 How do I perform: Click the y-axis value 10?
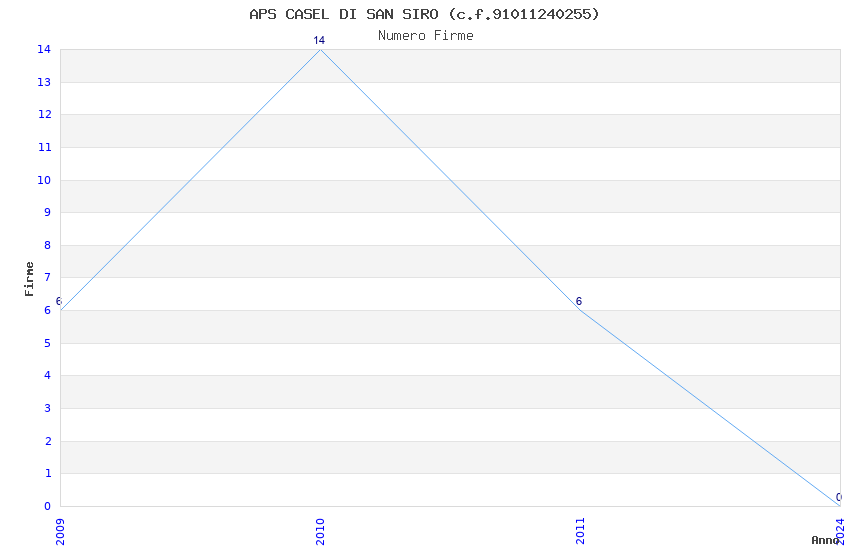click(x=44, y=180)
